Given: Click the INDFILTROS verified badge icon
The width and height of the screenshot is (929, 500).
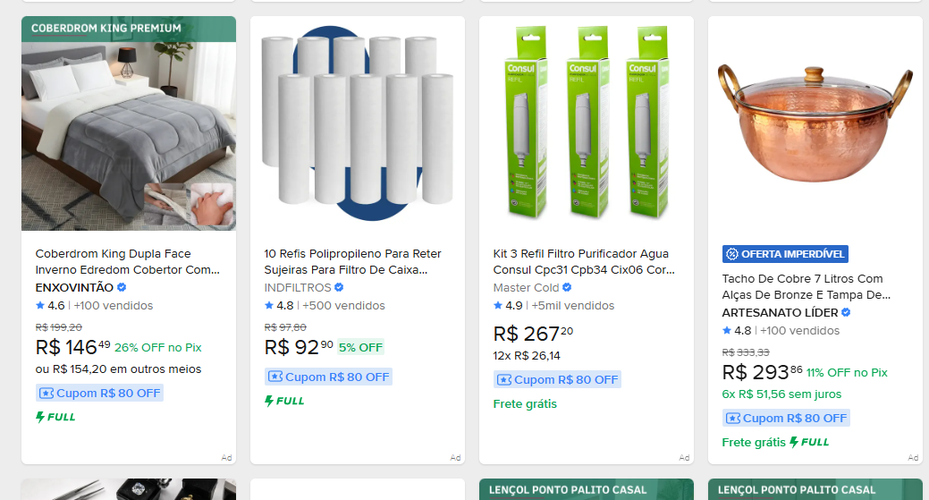Looking at the screenshot, I should (x=339, y=287).
